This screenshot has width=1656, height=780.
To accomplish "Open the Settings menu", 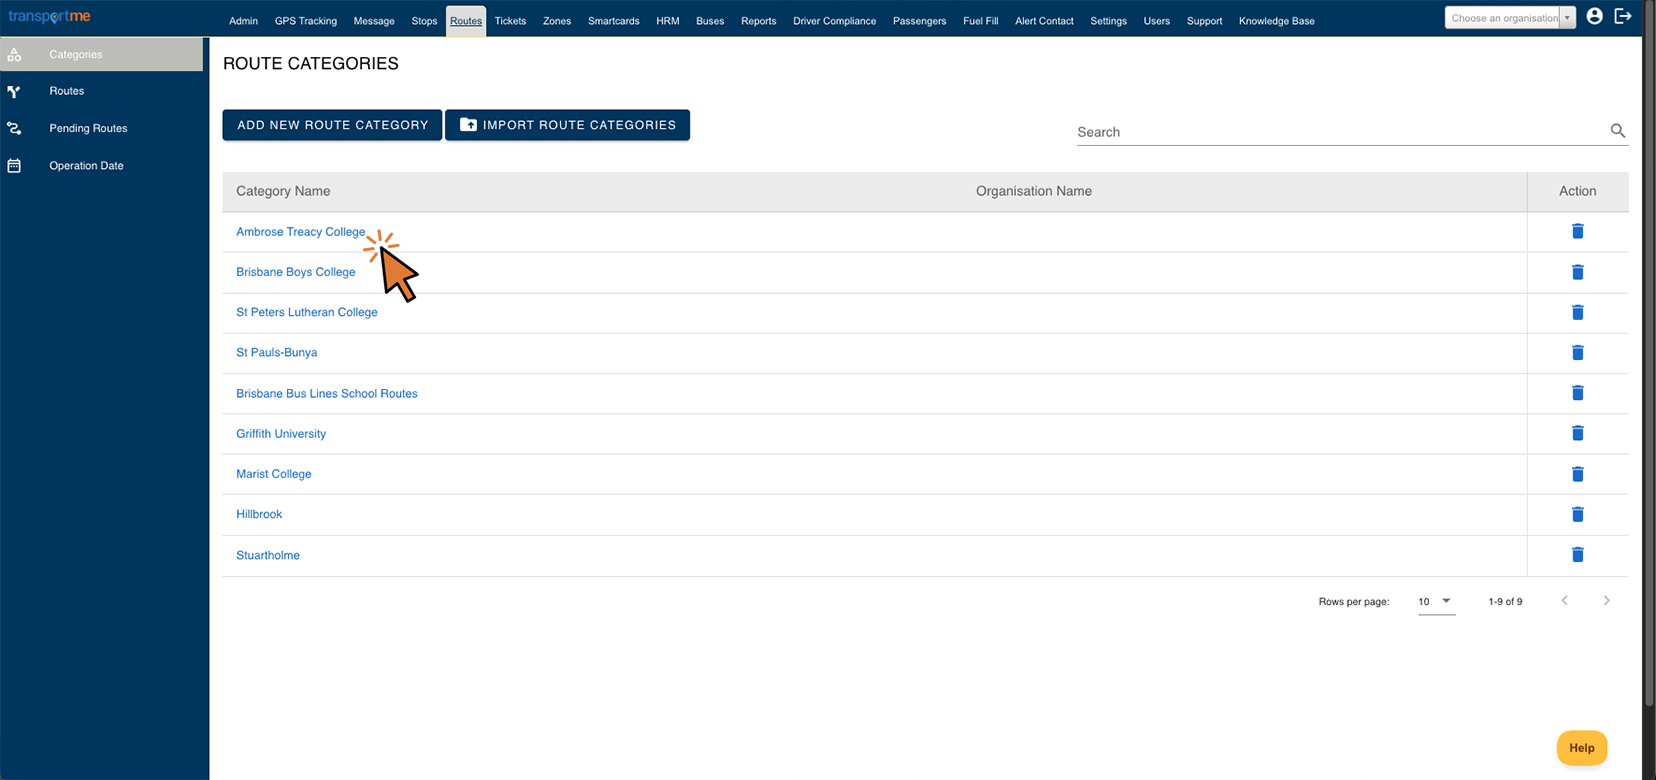I will click(1109, 21).
